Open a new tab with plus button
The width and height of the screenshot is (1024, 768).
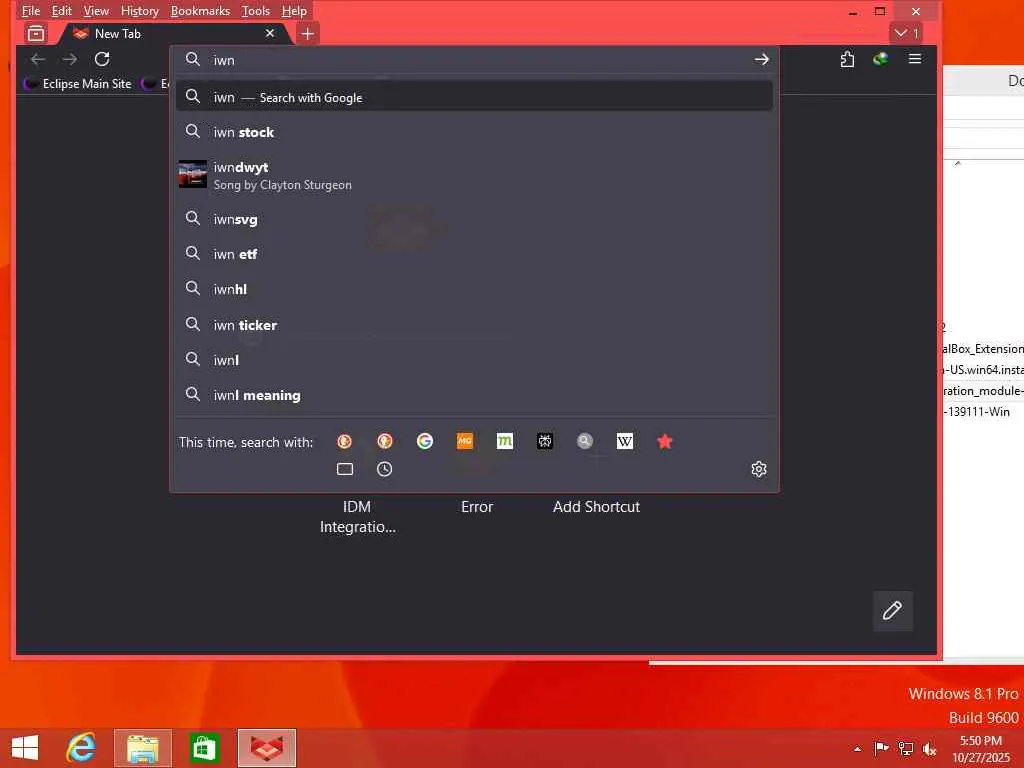[x=308, y=33]
